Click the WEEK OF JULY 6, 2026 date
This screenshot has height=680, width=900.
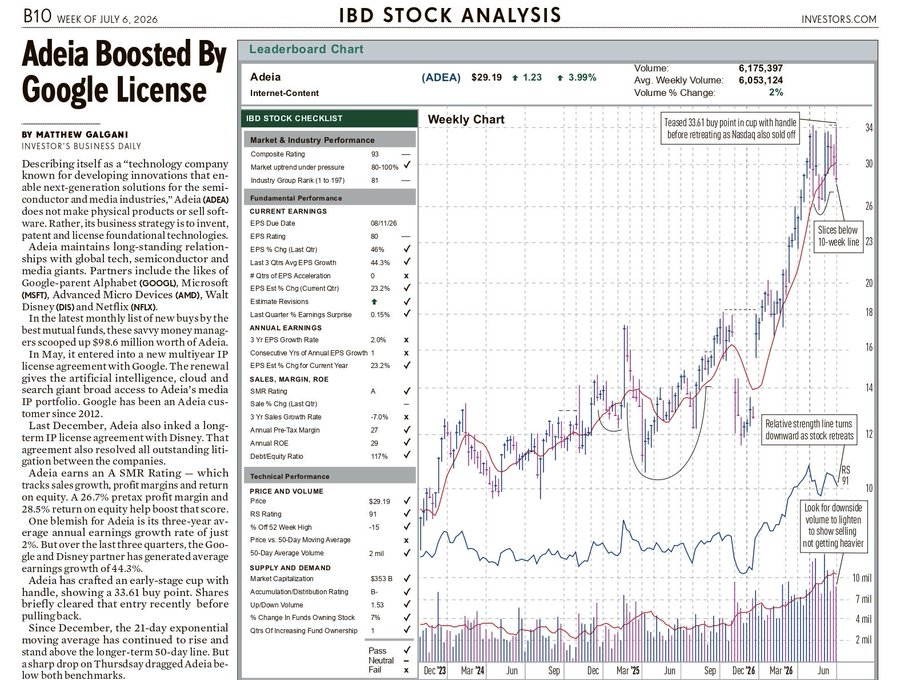coord(107,19)
